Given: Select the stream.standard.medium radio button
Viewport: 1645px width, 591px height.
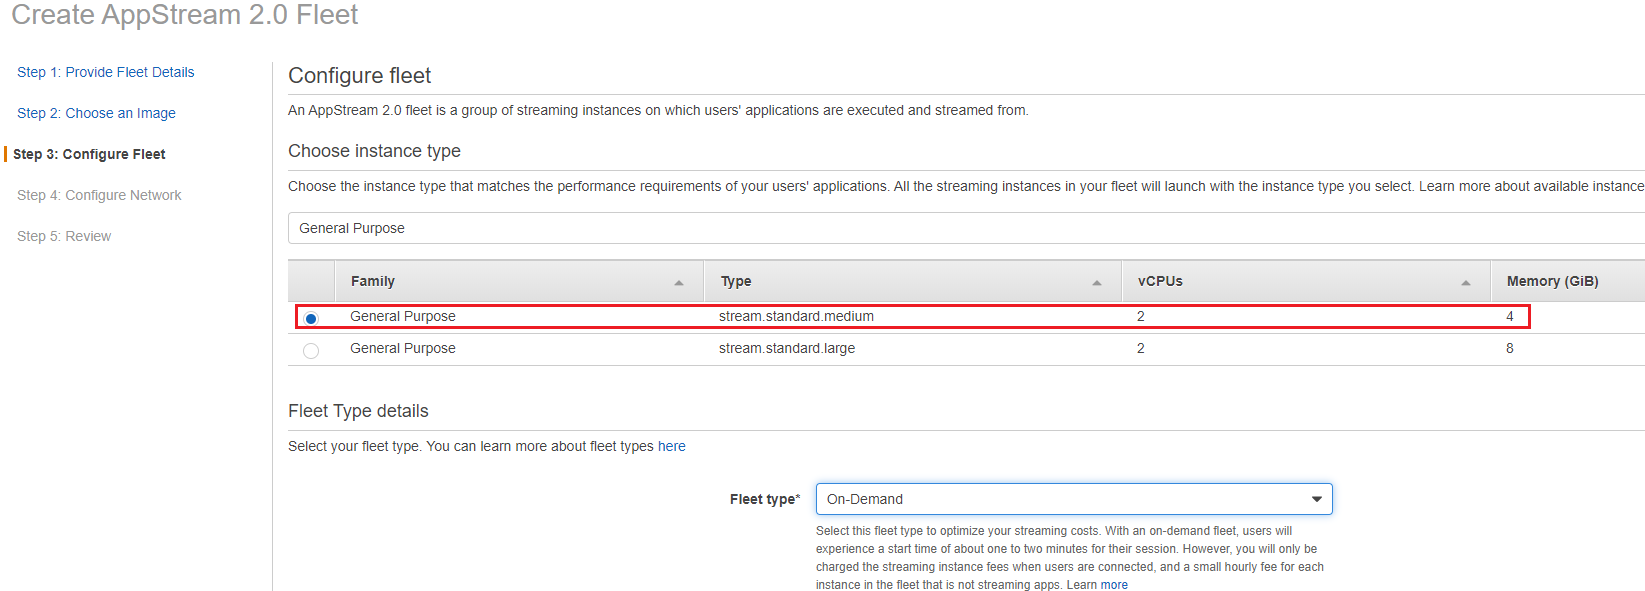Looking at the screenshot, I should tap(311, 318).
